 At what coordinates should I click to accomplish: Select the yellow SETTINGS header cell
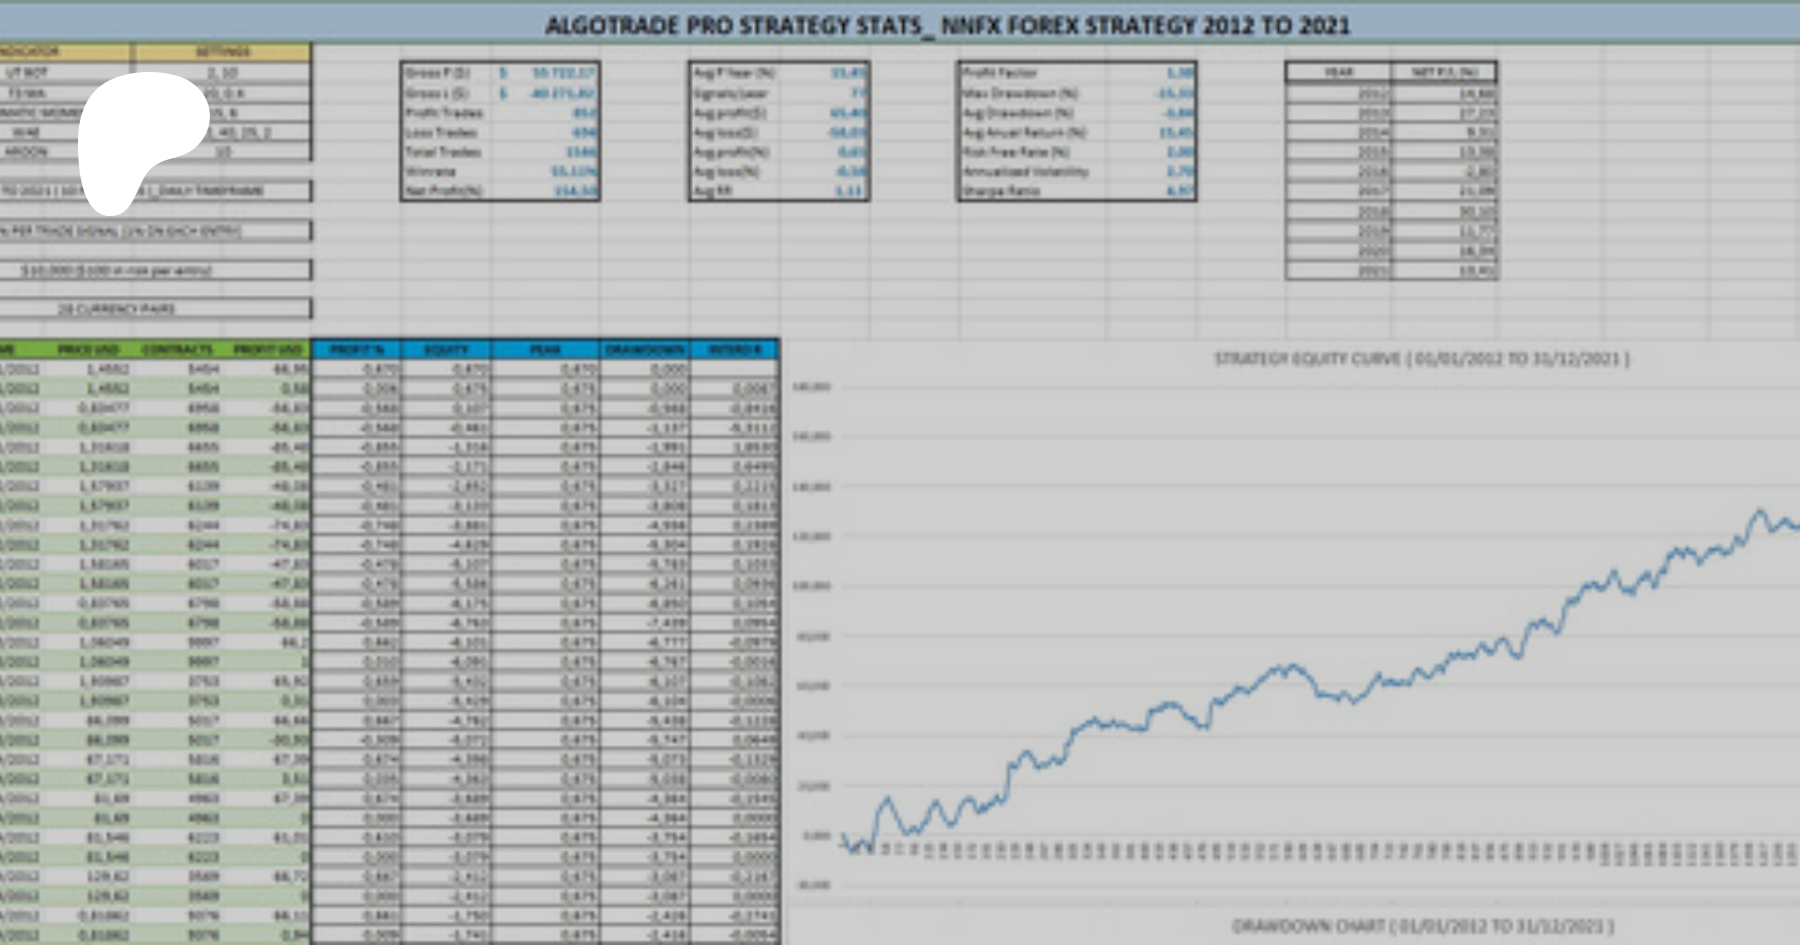tap(222, 52)
